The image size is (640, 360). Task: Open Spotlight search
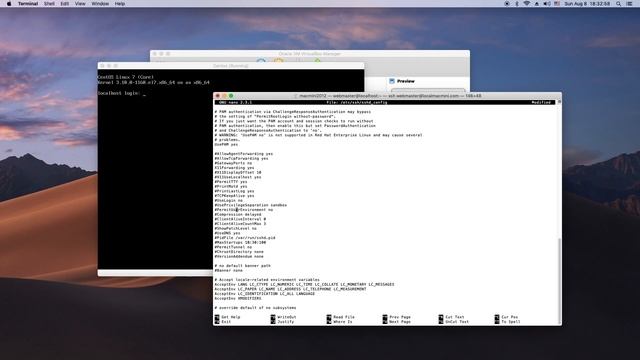coord(619,4)
